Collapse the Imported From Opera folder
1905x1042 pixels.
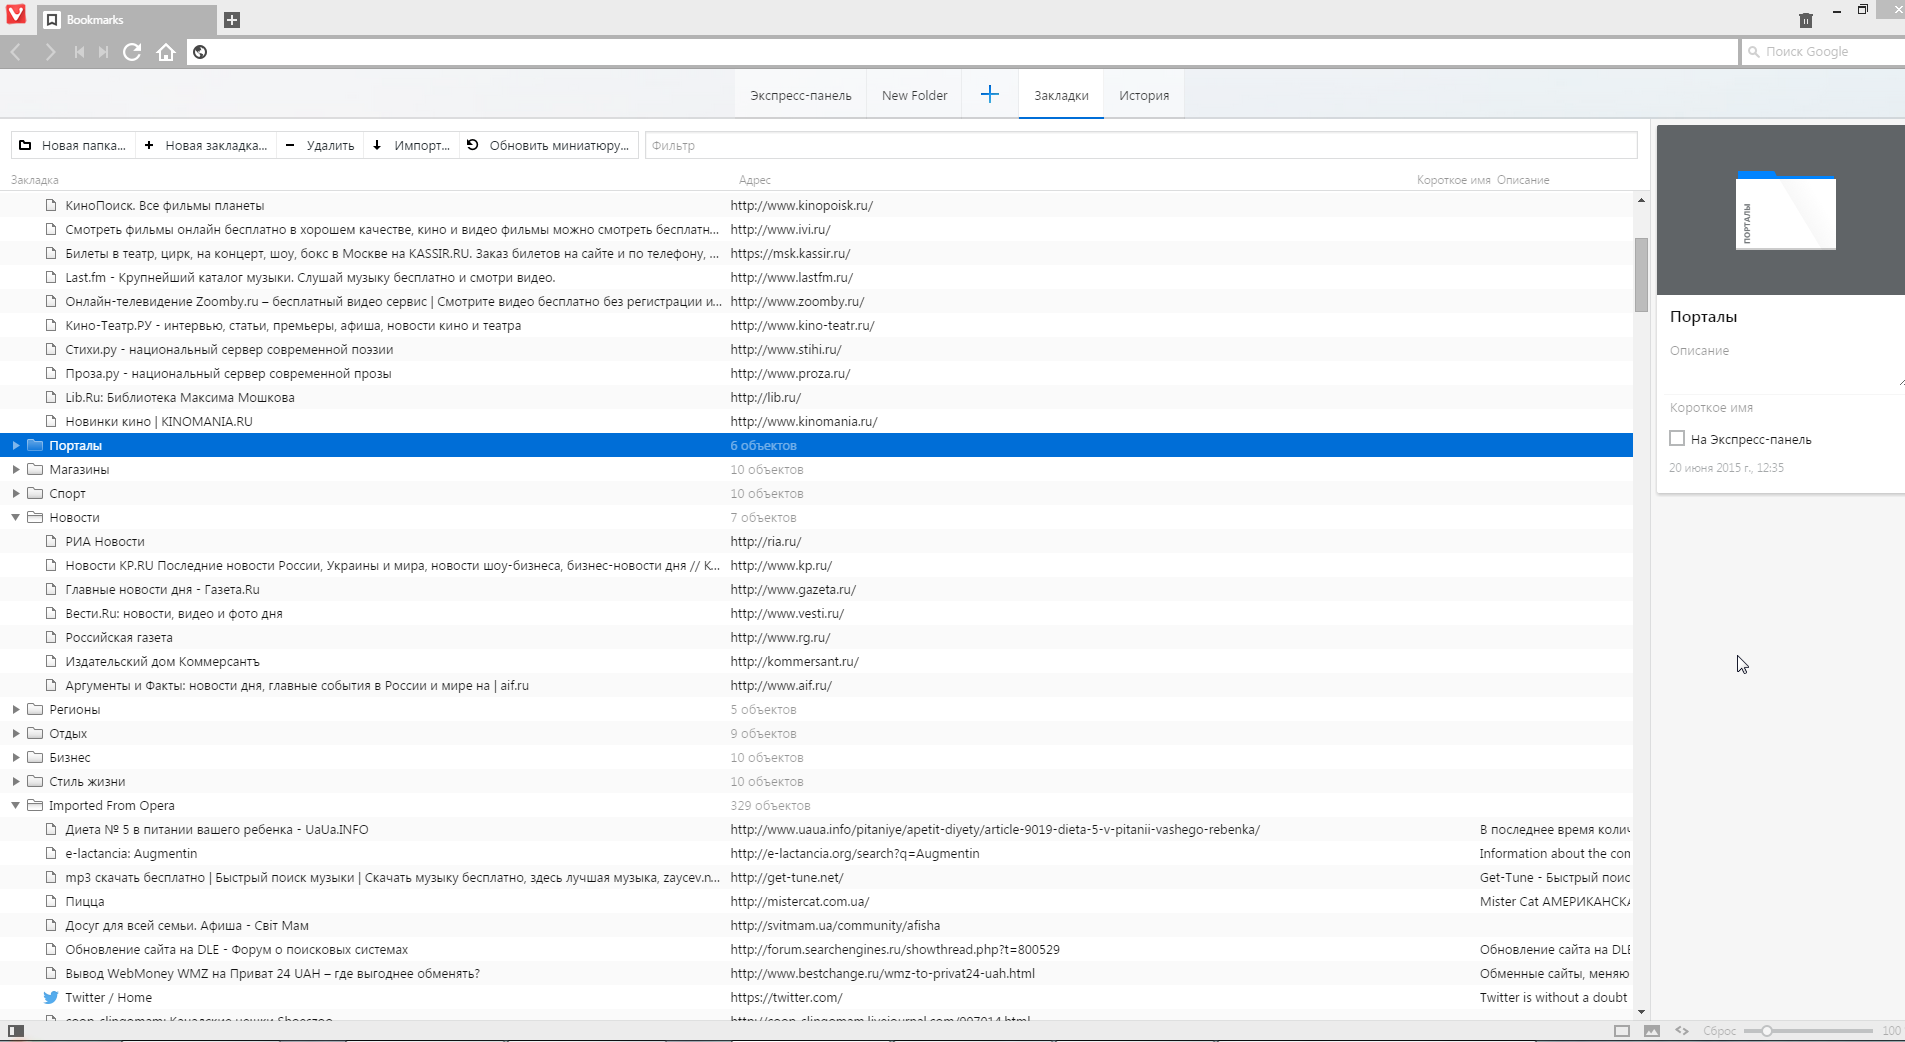(x=16, y=805)
